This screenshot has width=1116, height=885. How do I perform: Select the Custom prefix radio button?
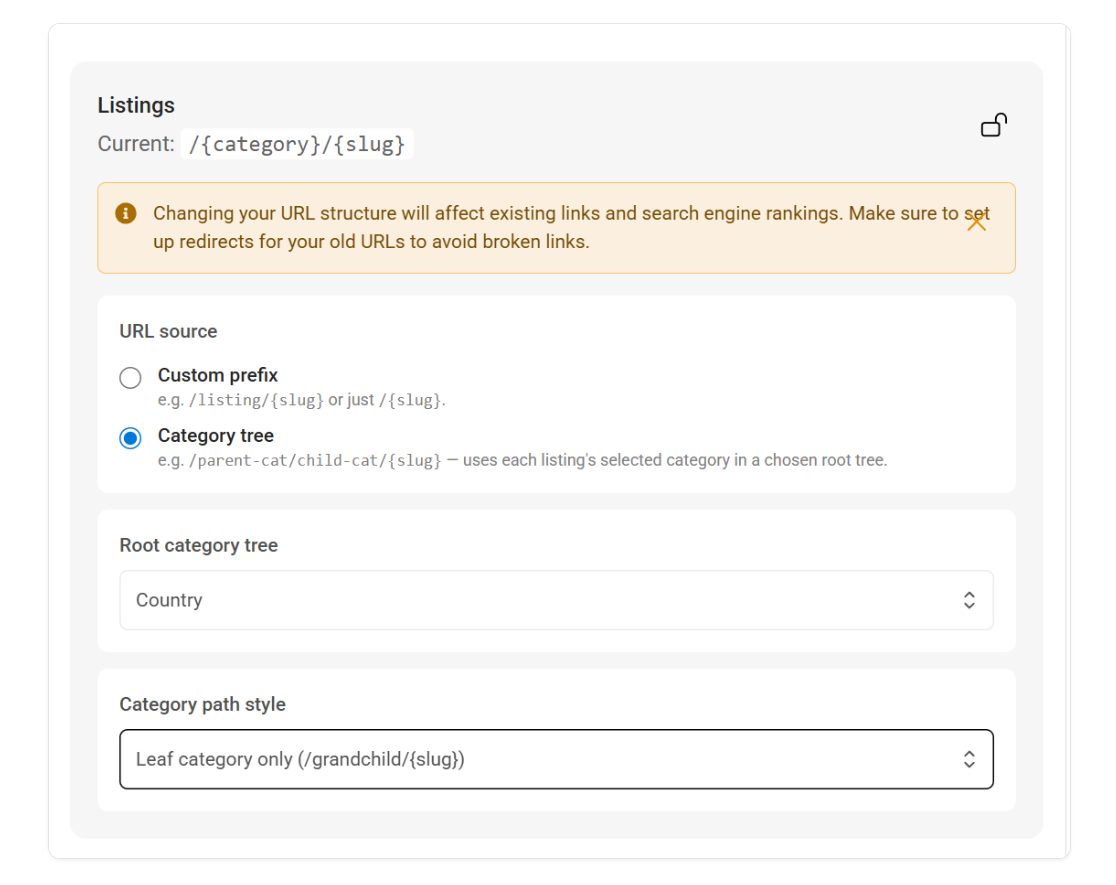pos(130,377)
